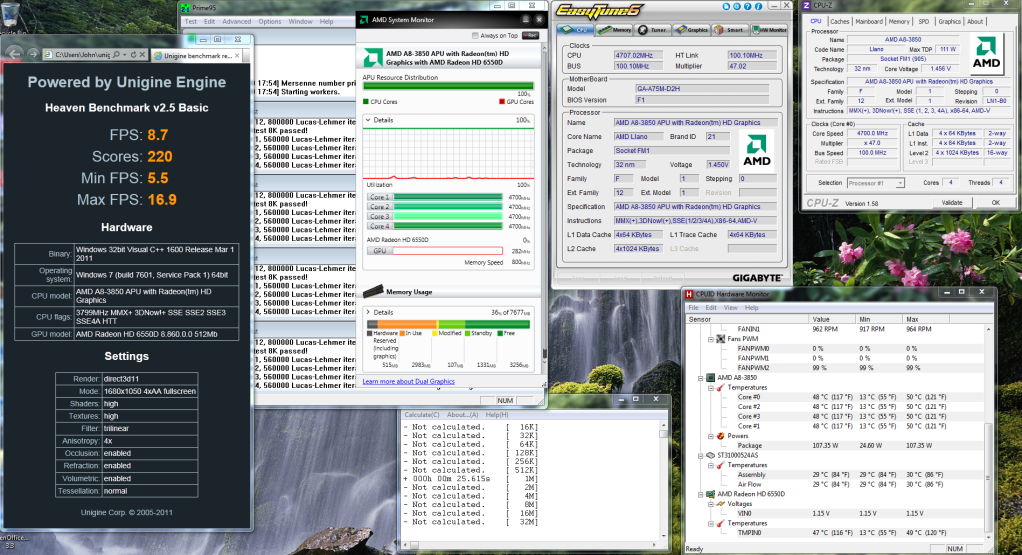Expand the Memory Usage Details section
The width and height of the screenshot is (1022, 555).
[x=367, y=312]
